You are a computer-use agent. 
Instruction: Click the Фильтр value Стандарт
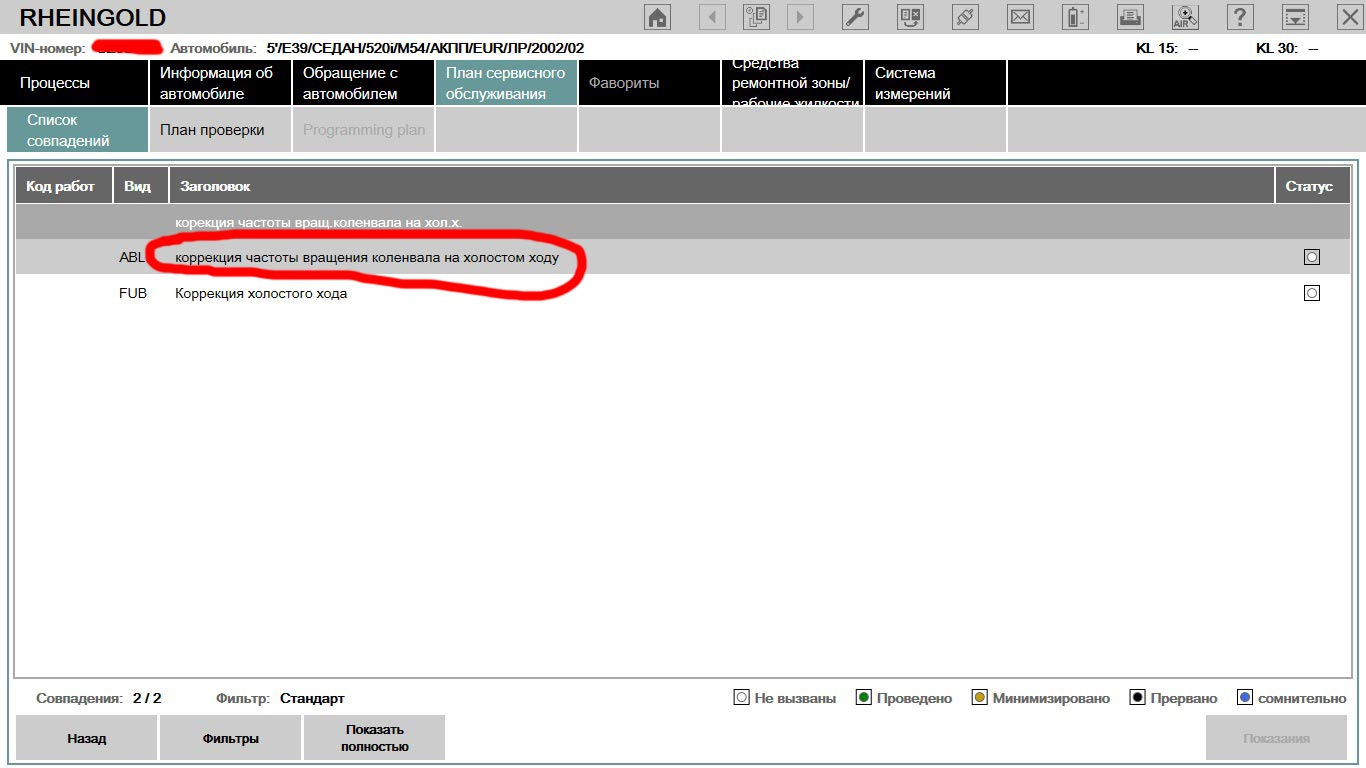click(312, 698)
